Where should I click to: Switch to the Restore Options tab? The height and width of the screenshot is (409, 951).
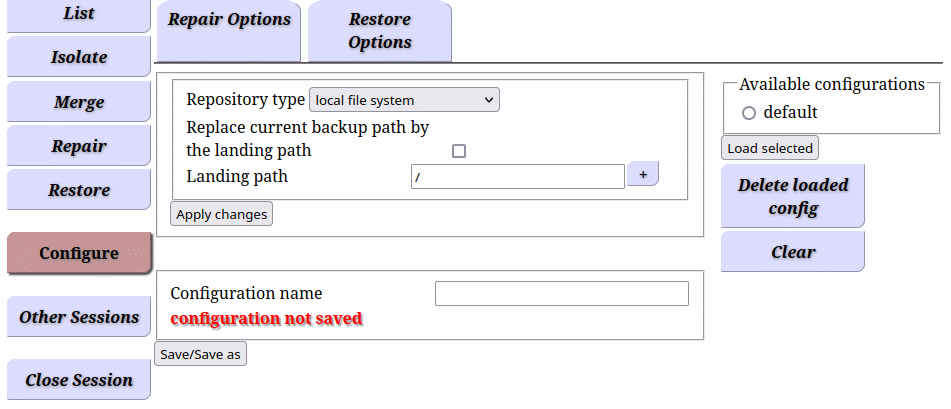click(380, 30)
